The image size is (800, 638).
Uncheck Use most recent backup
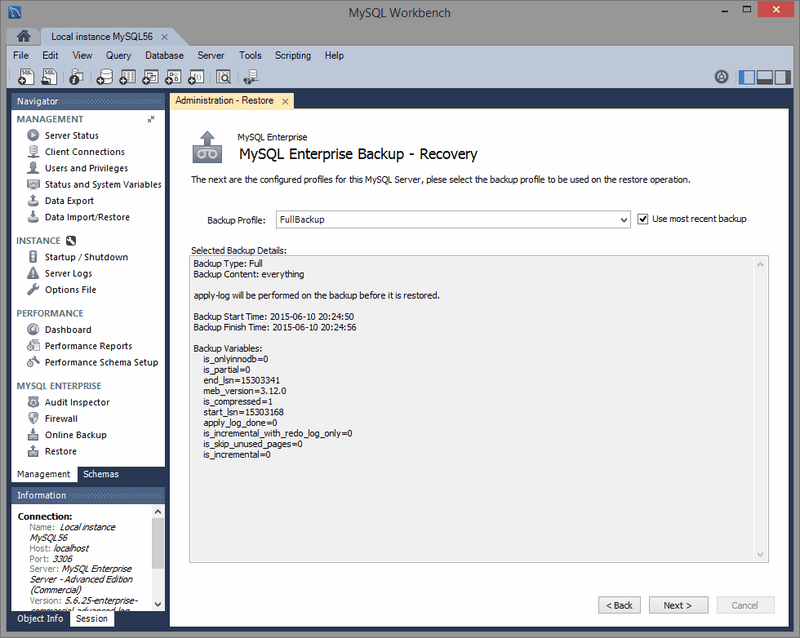[643, 219]
